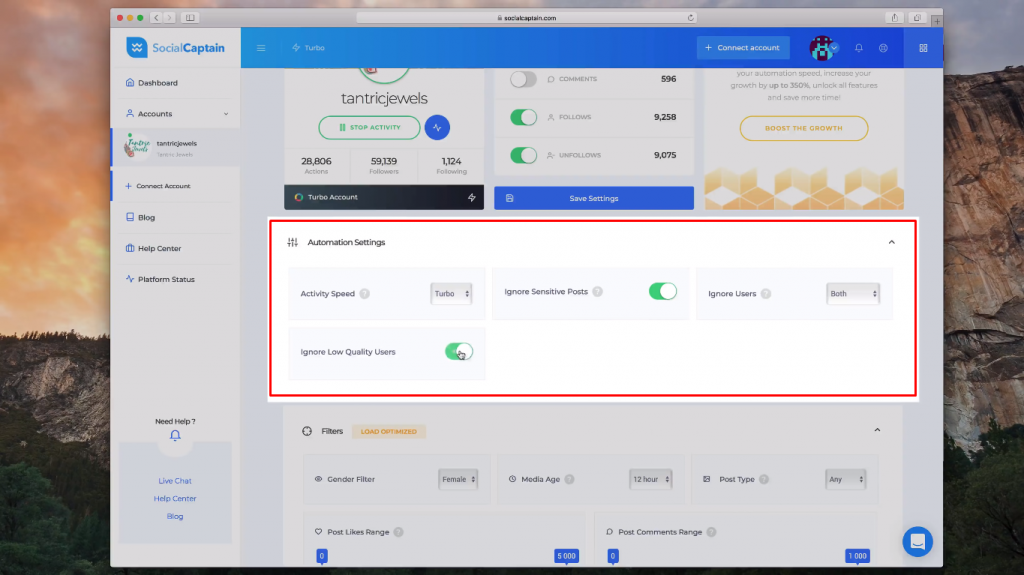Click the Ignore Sensitive Posts help icon

598,291
